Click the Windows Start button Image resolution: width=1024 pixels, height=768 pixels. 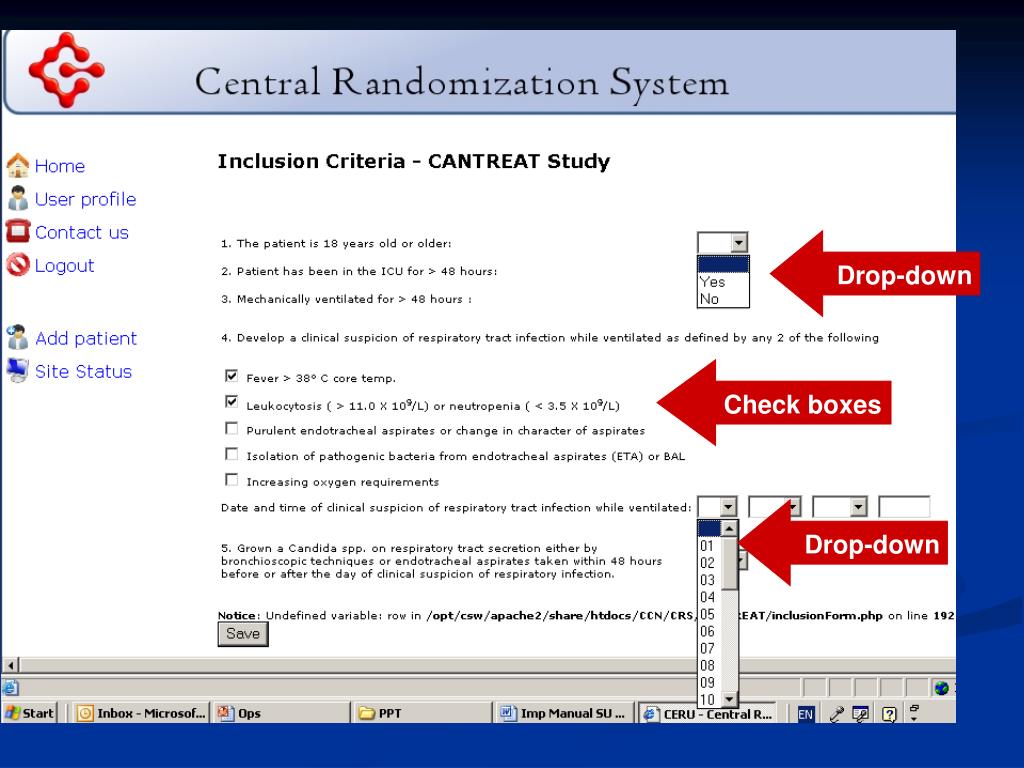[x=29, y=713]
